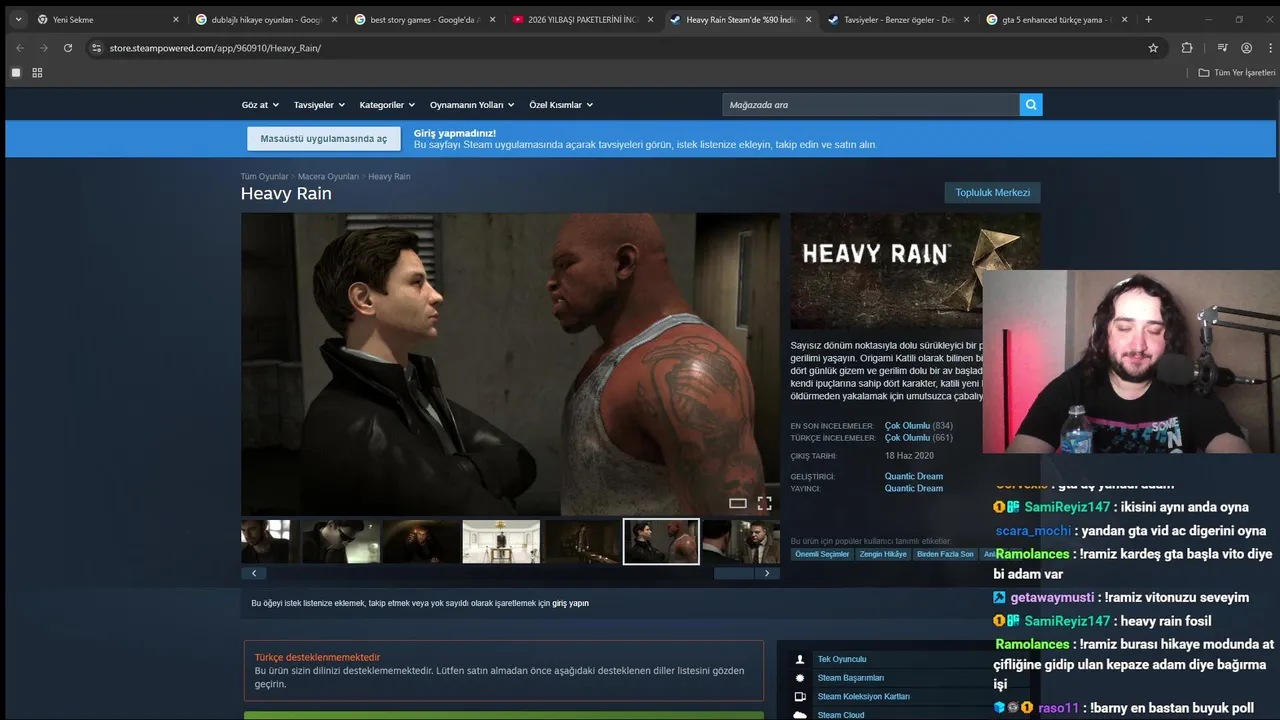This screenshot has width=1280, height=720.
Task: Close the 'best story games' tab
Action: 492,19
